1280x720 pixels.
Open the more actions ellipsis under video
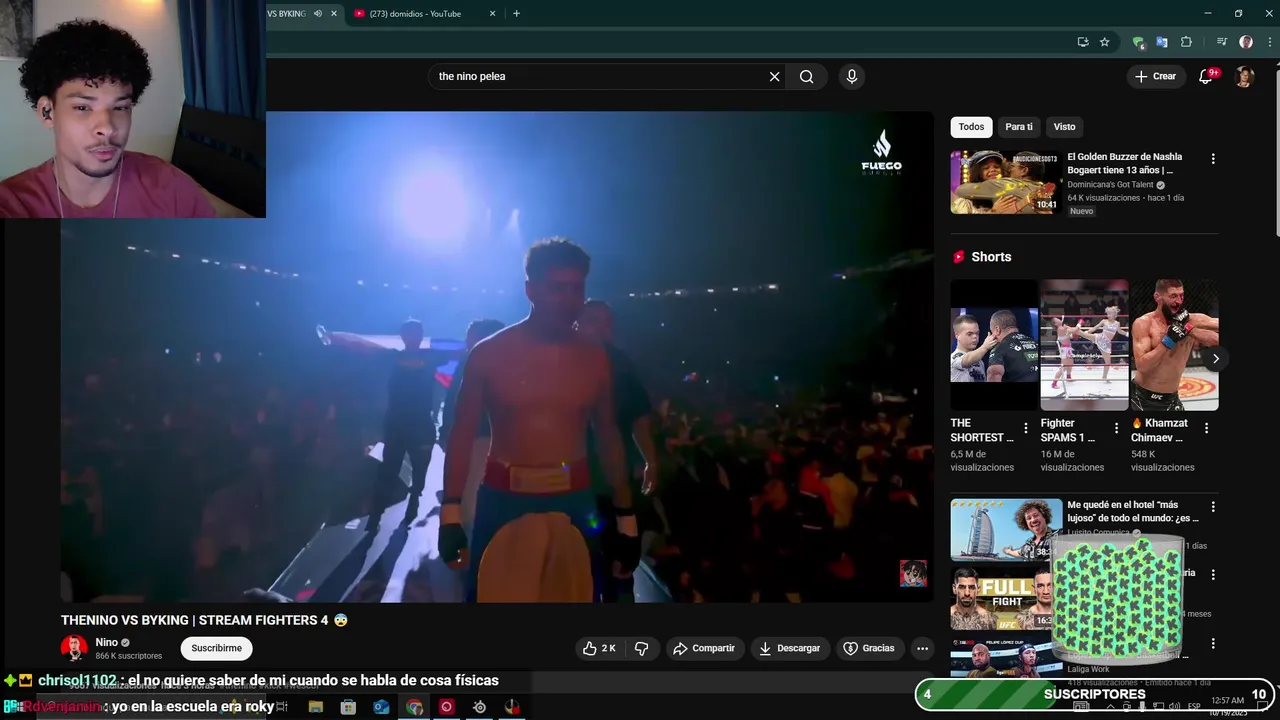click(x=922, y=648)
